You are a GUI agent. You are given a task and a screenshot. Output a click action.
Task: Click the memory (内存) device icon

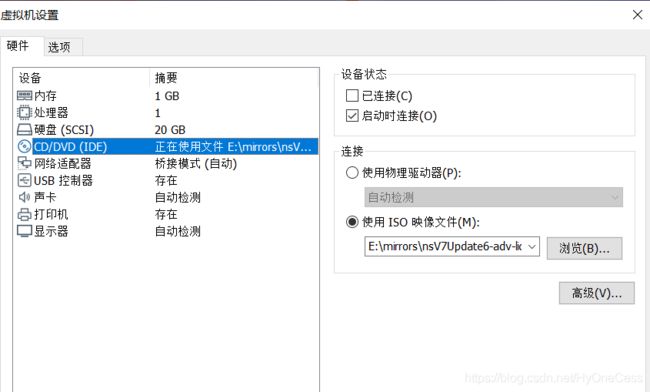pos(24,96)
